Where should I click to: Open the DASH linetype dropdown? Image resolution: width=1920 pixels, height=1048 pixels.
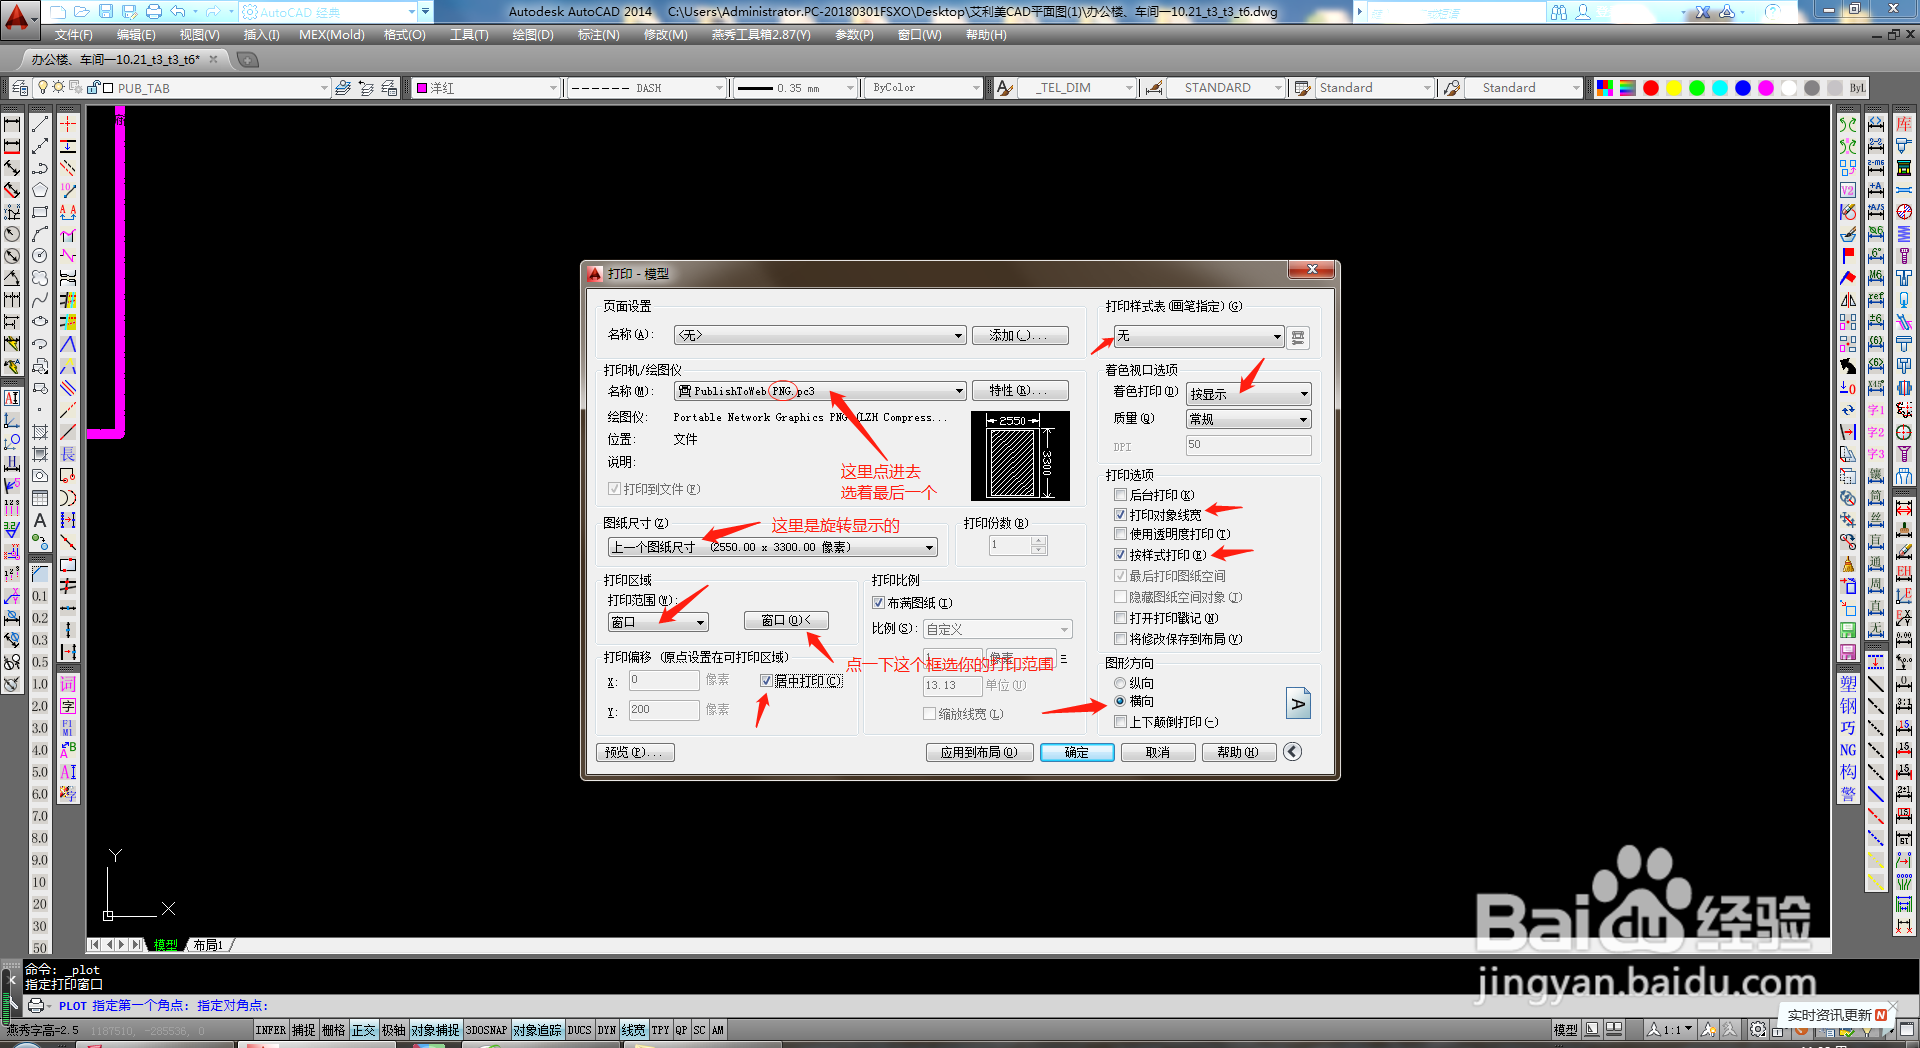(x=646, y=88)
